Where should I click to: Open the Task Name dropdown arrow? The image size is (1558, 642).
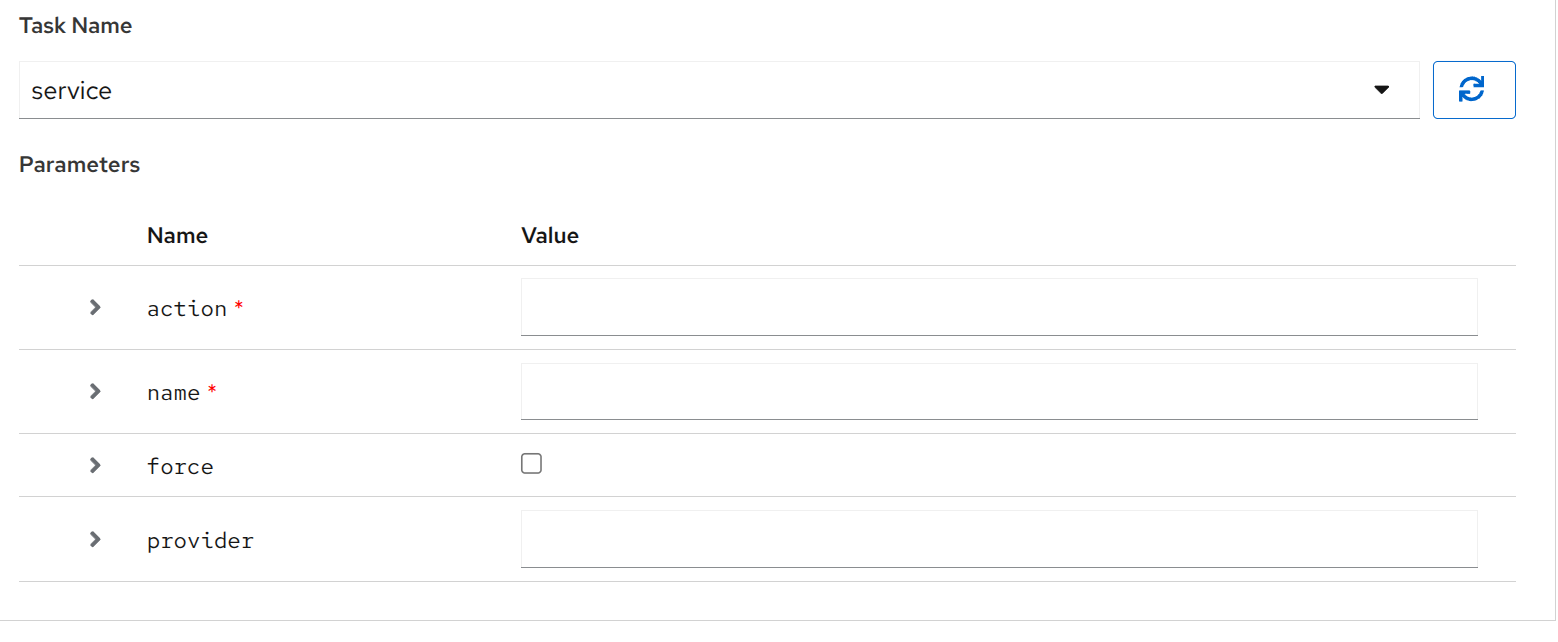pos(1382,89)
